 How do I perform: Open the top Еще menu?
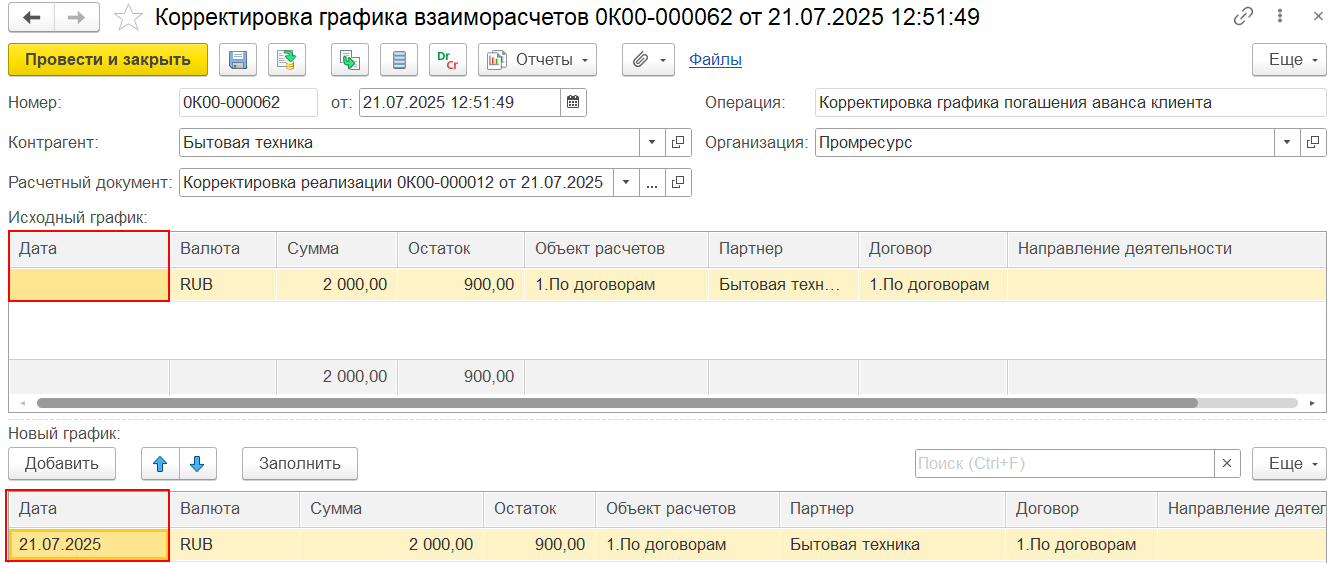1289,60
